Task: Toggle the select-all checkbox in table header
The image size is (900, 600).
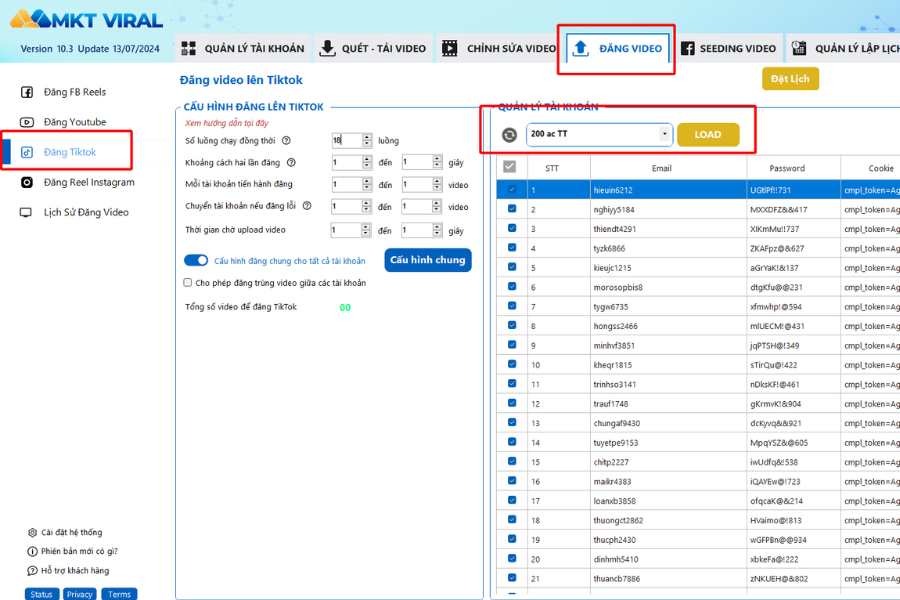Action: point(509,167)
